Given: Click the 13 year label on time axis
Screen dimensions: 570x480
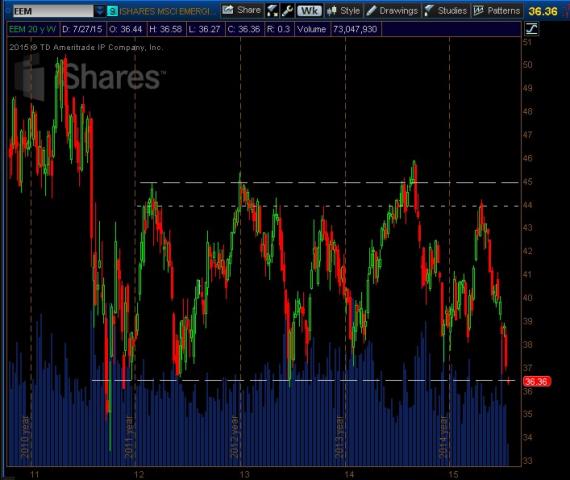Looking at the screenshot, I should pos(245,474).
